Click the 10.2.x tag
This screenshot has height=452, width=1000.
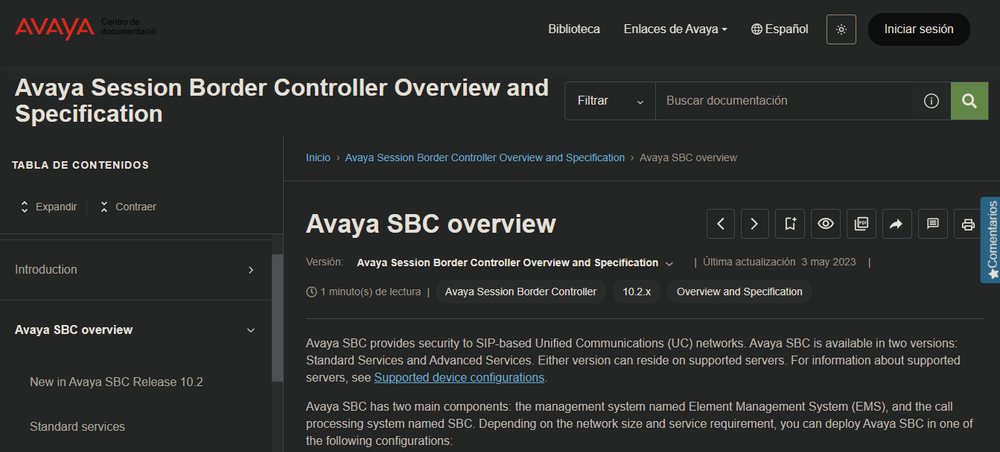pyautogui.click(x=636, y=292)
